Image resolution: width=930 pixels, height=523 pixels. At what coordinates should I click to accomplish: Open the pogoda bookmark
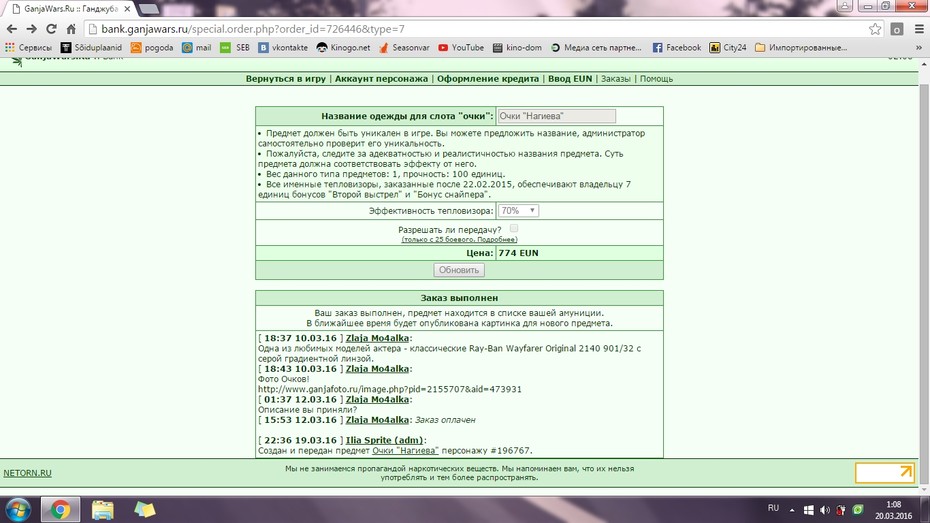pyautogui.click(x=152, y=47)
